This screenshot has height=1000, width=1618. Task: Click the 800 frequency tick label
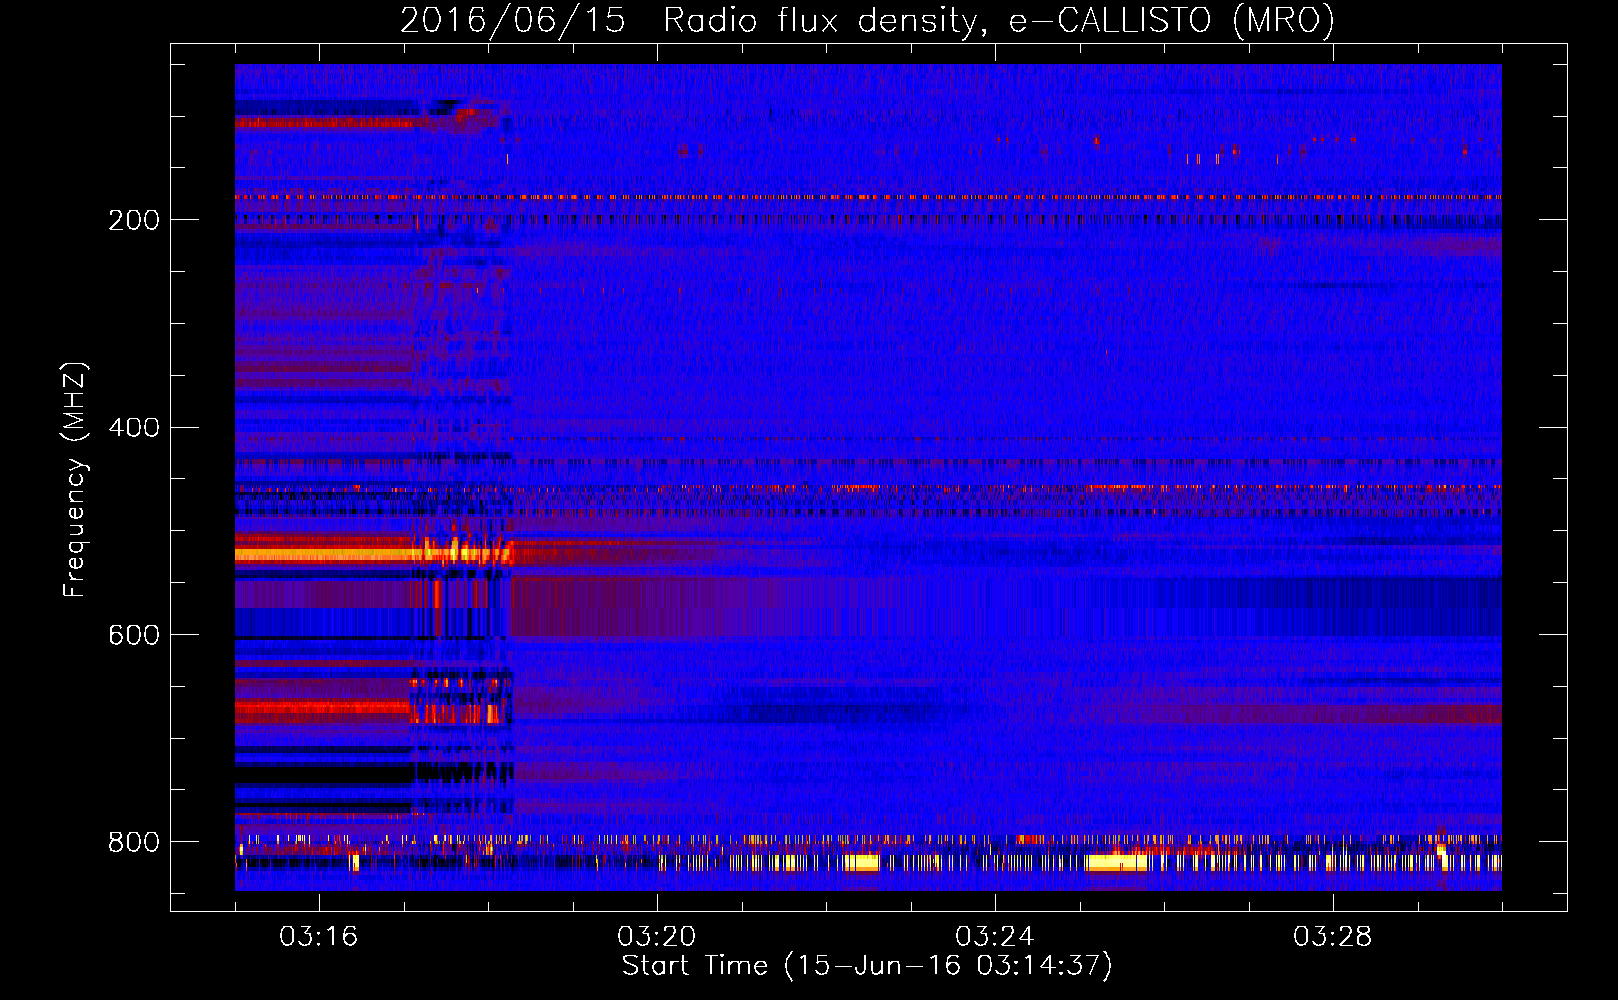pos(134,843)
